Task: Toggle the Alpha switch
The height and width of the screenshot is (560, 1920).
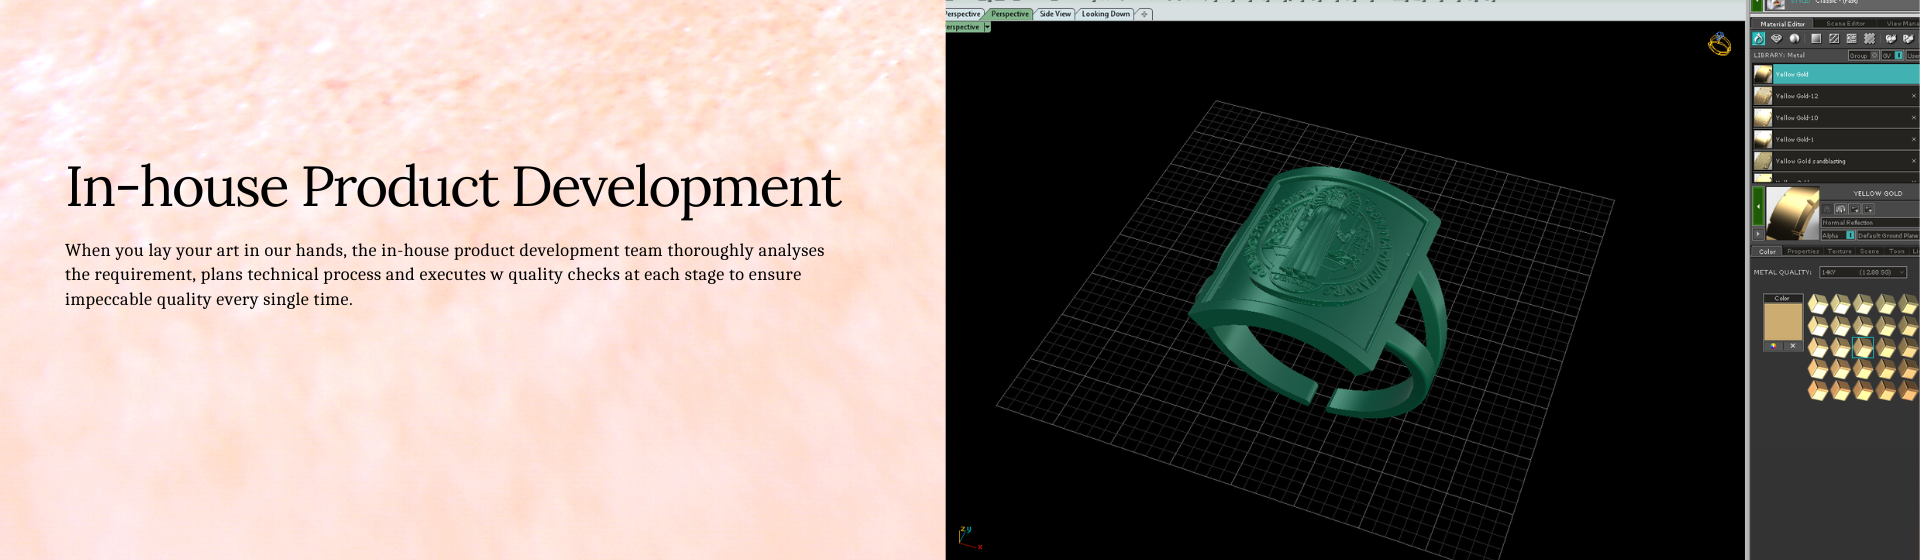Action: [x=1850, y=235]
